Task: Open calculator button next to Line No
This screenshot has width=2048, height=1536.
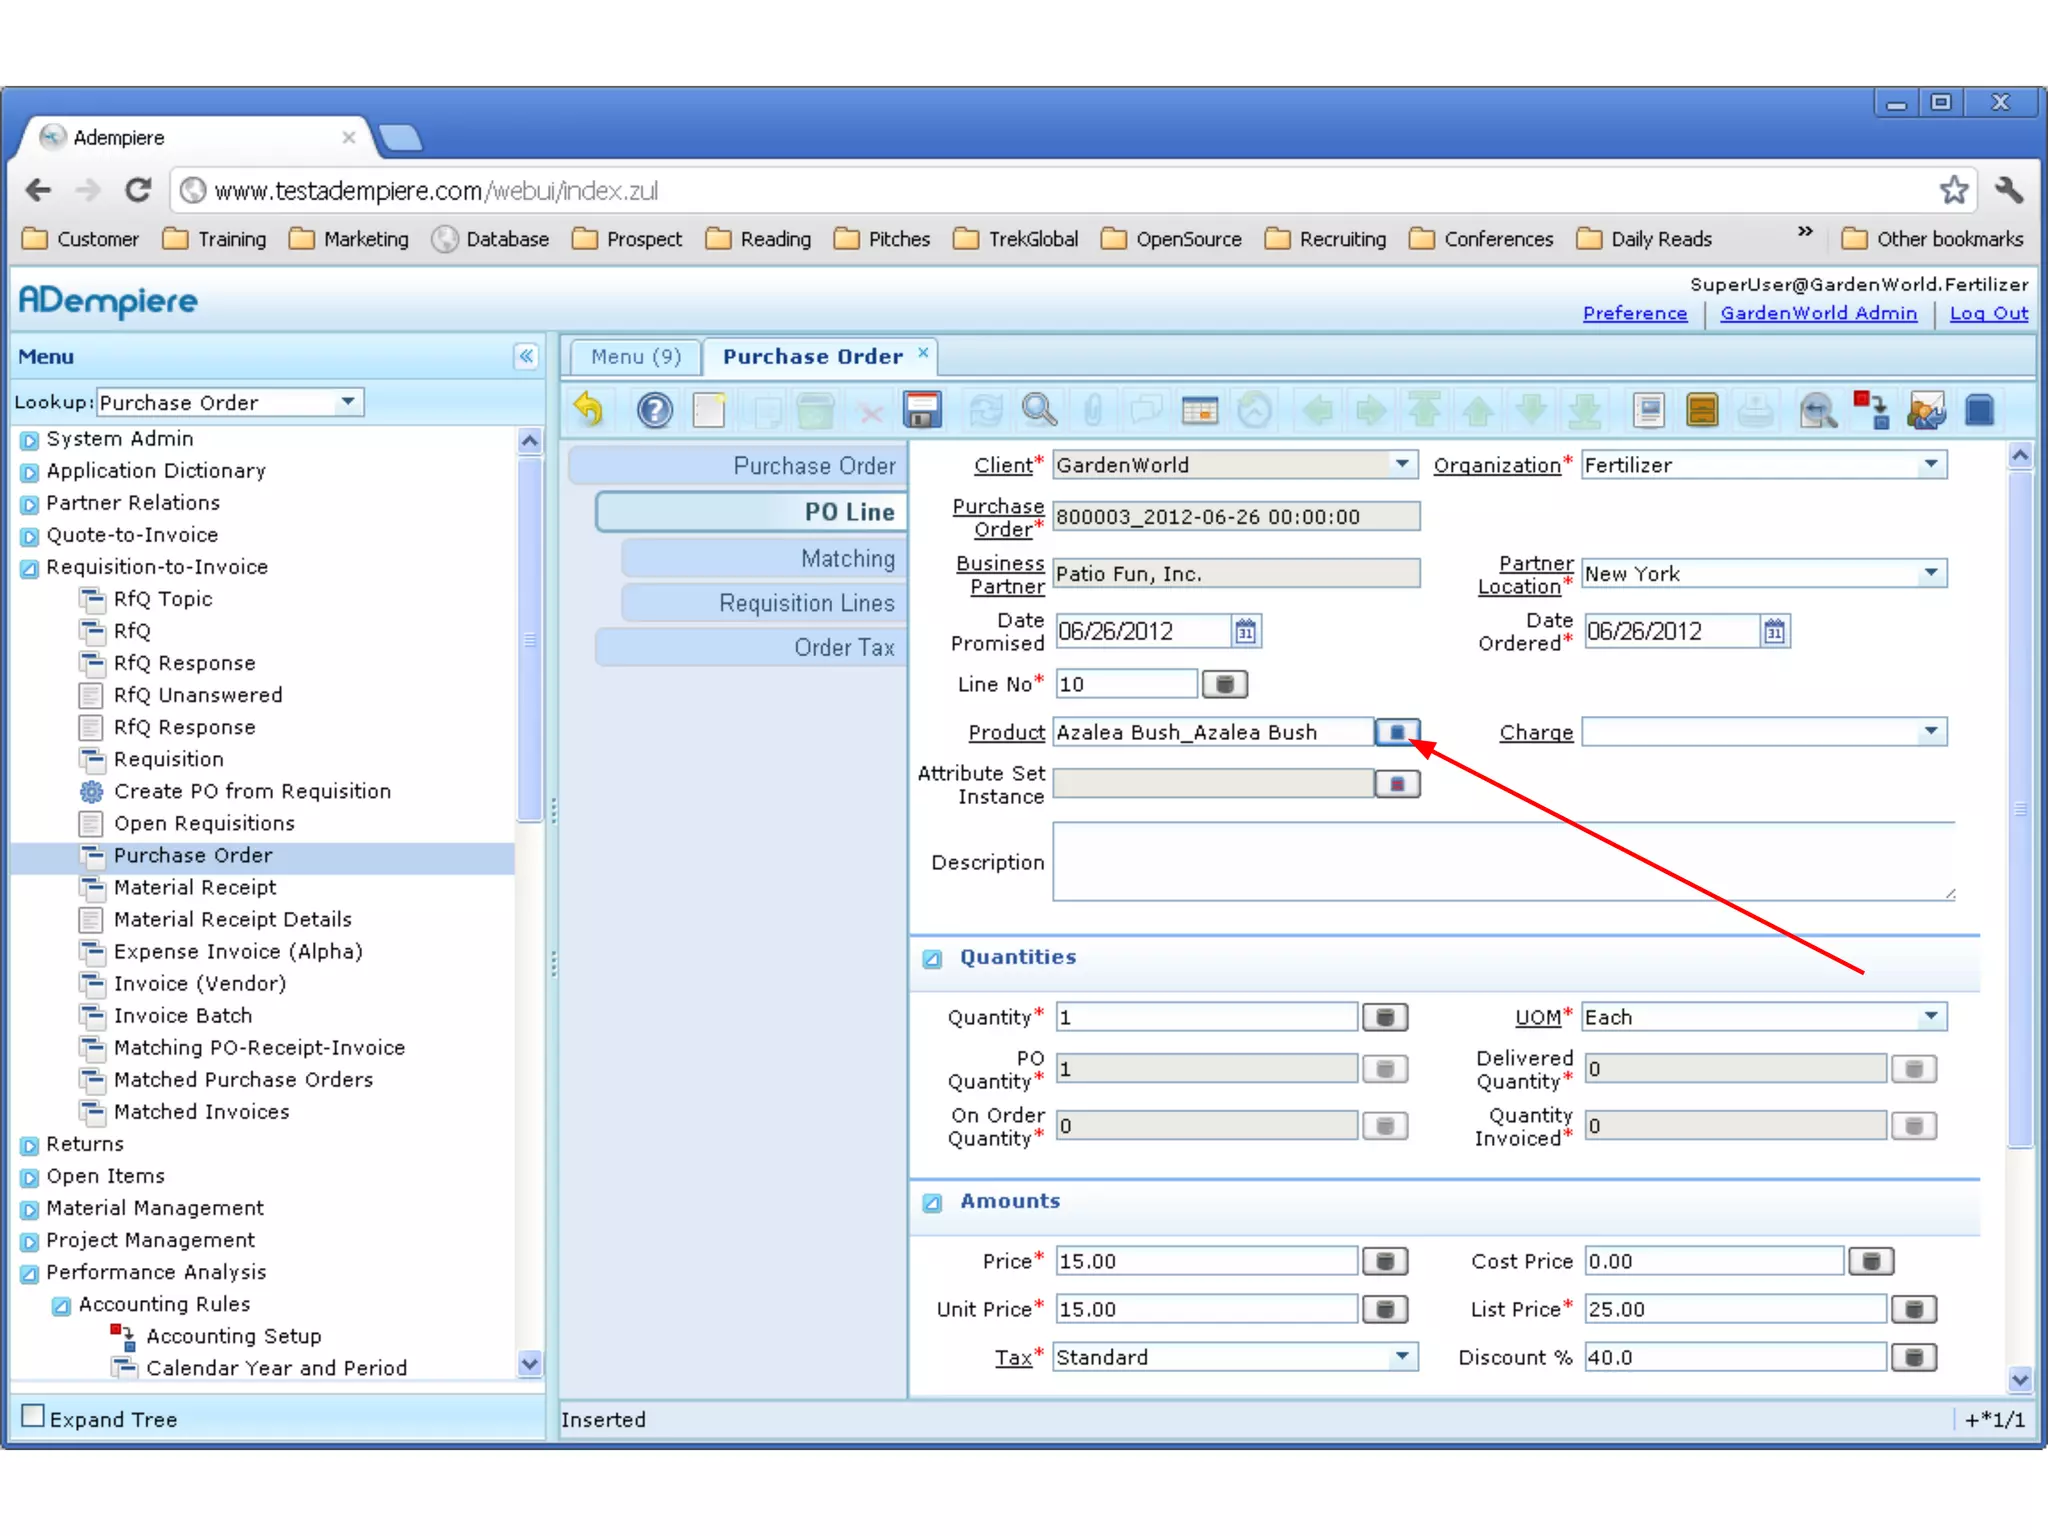Action: [x=1224, y=684]
